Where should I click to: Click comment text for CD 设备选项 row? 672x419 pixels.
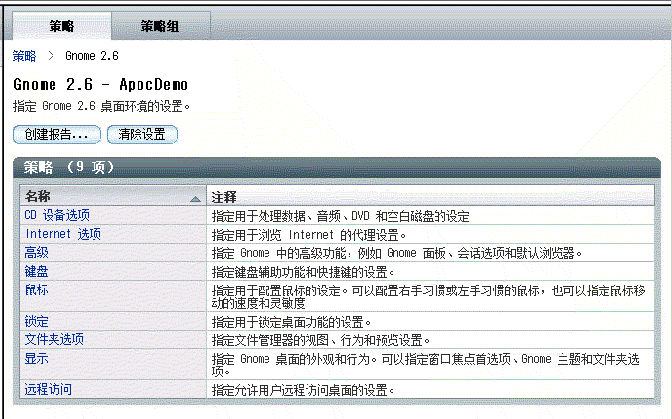(341, 216)
